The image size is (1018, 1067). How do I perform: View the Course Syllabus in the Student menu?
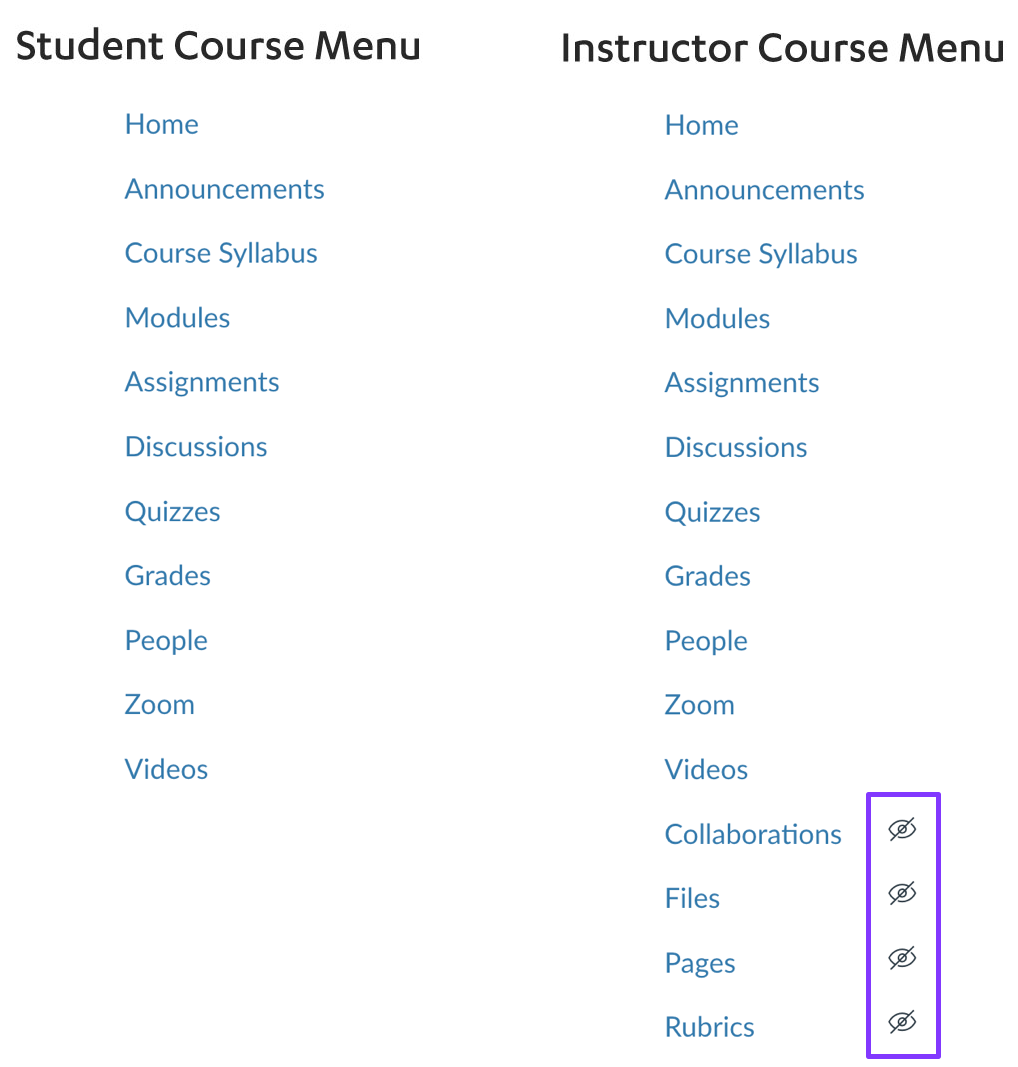click(220, 253)
